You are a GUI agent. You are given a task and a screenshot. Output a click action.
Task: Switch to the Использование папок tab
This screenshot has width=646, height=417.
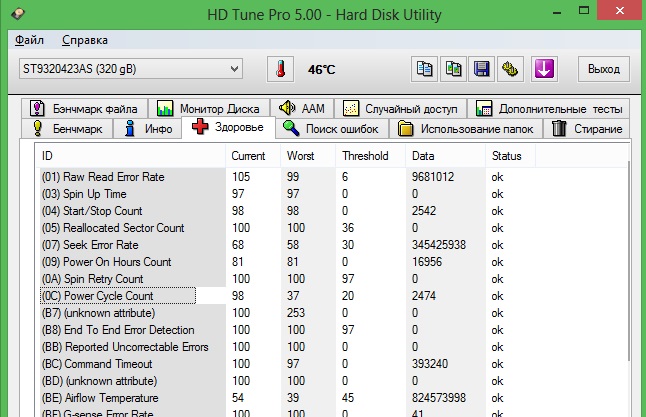466,129
